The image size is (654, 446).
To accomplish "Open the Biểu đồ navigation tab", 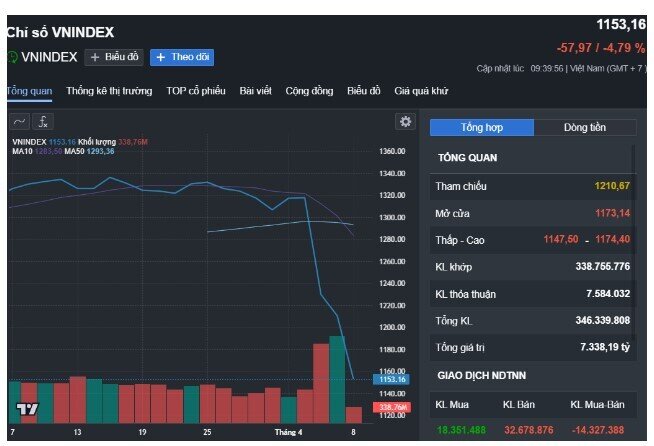I will (364, 91).
